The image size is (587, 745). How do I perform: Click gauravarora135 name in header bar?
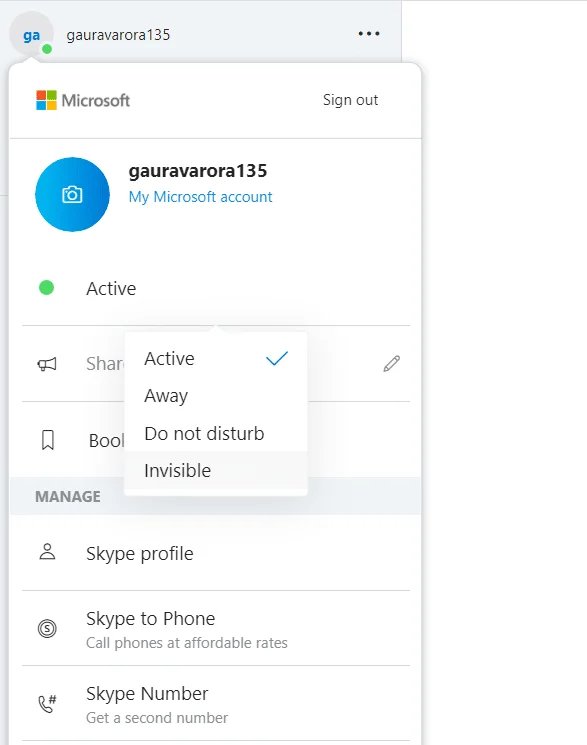click(x=118, y=35)
